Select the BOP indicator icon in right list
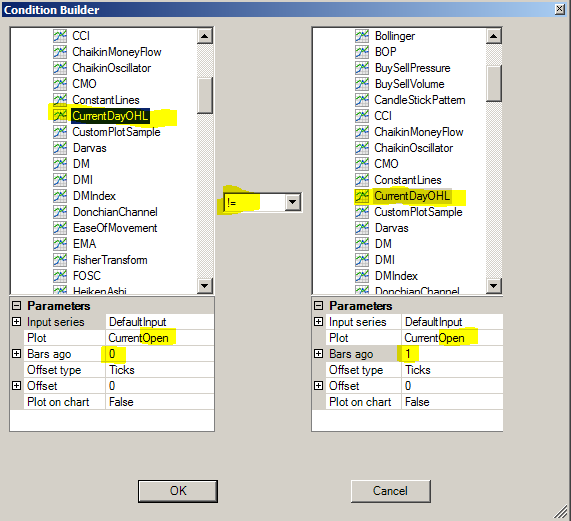571x521 pixels. pyautogui.click(x=362, y=52)
